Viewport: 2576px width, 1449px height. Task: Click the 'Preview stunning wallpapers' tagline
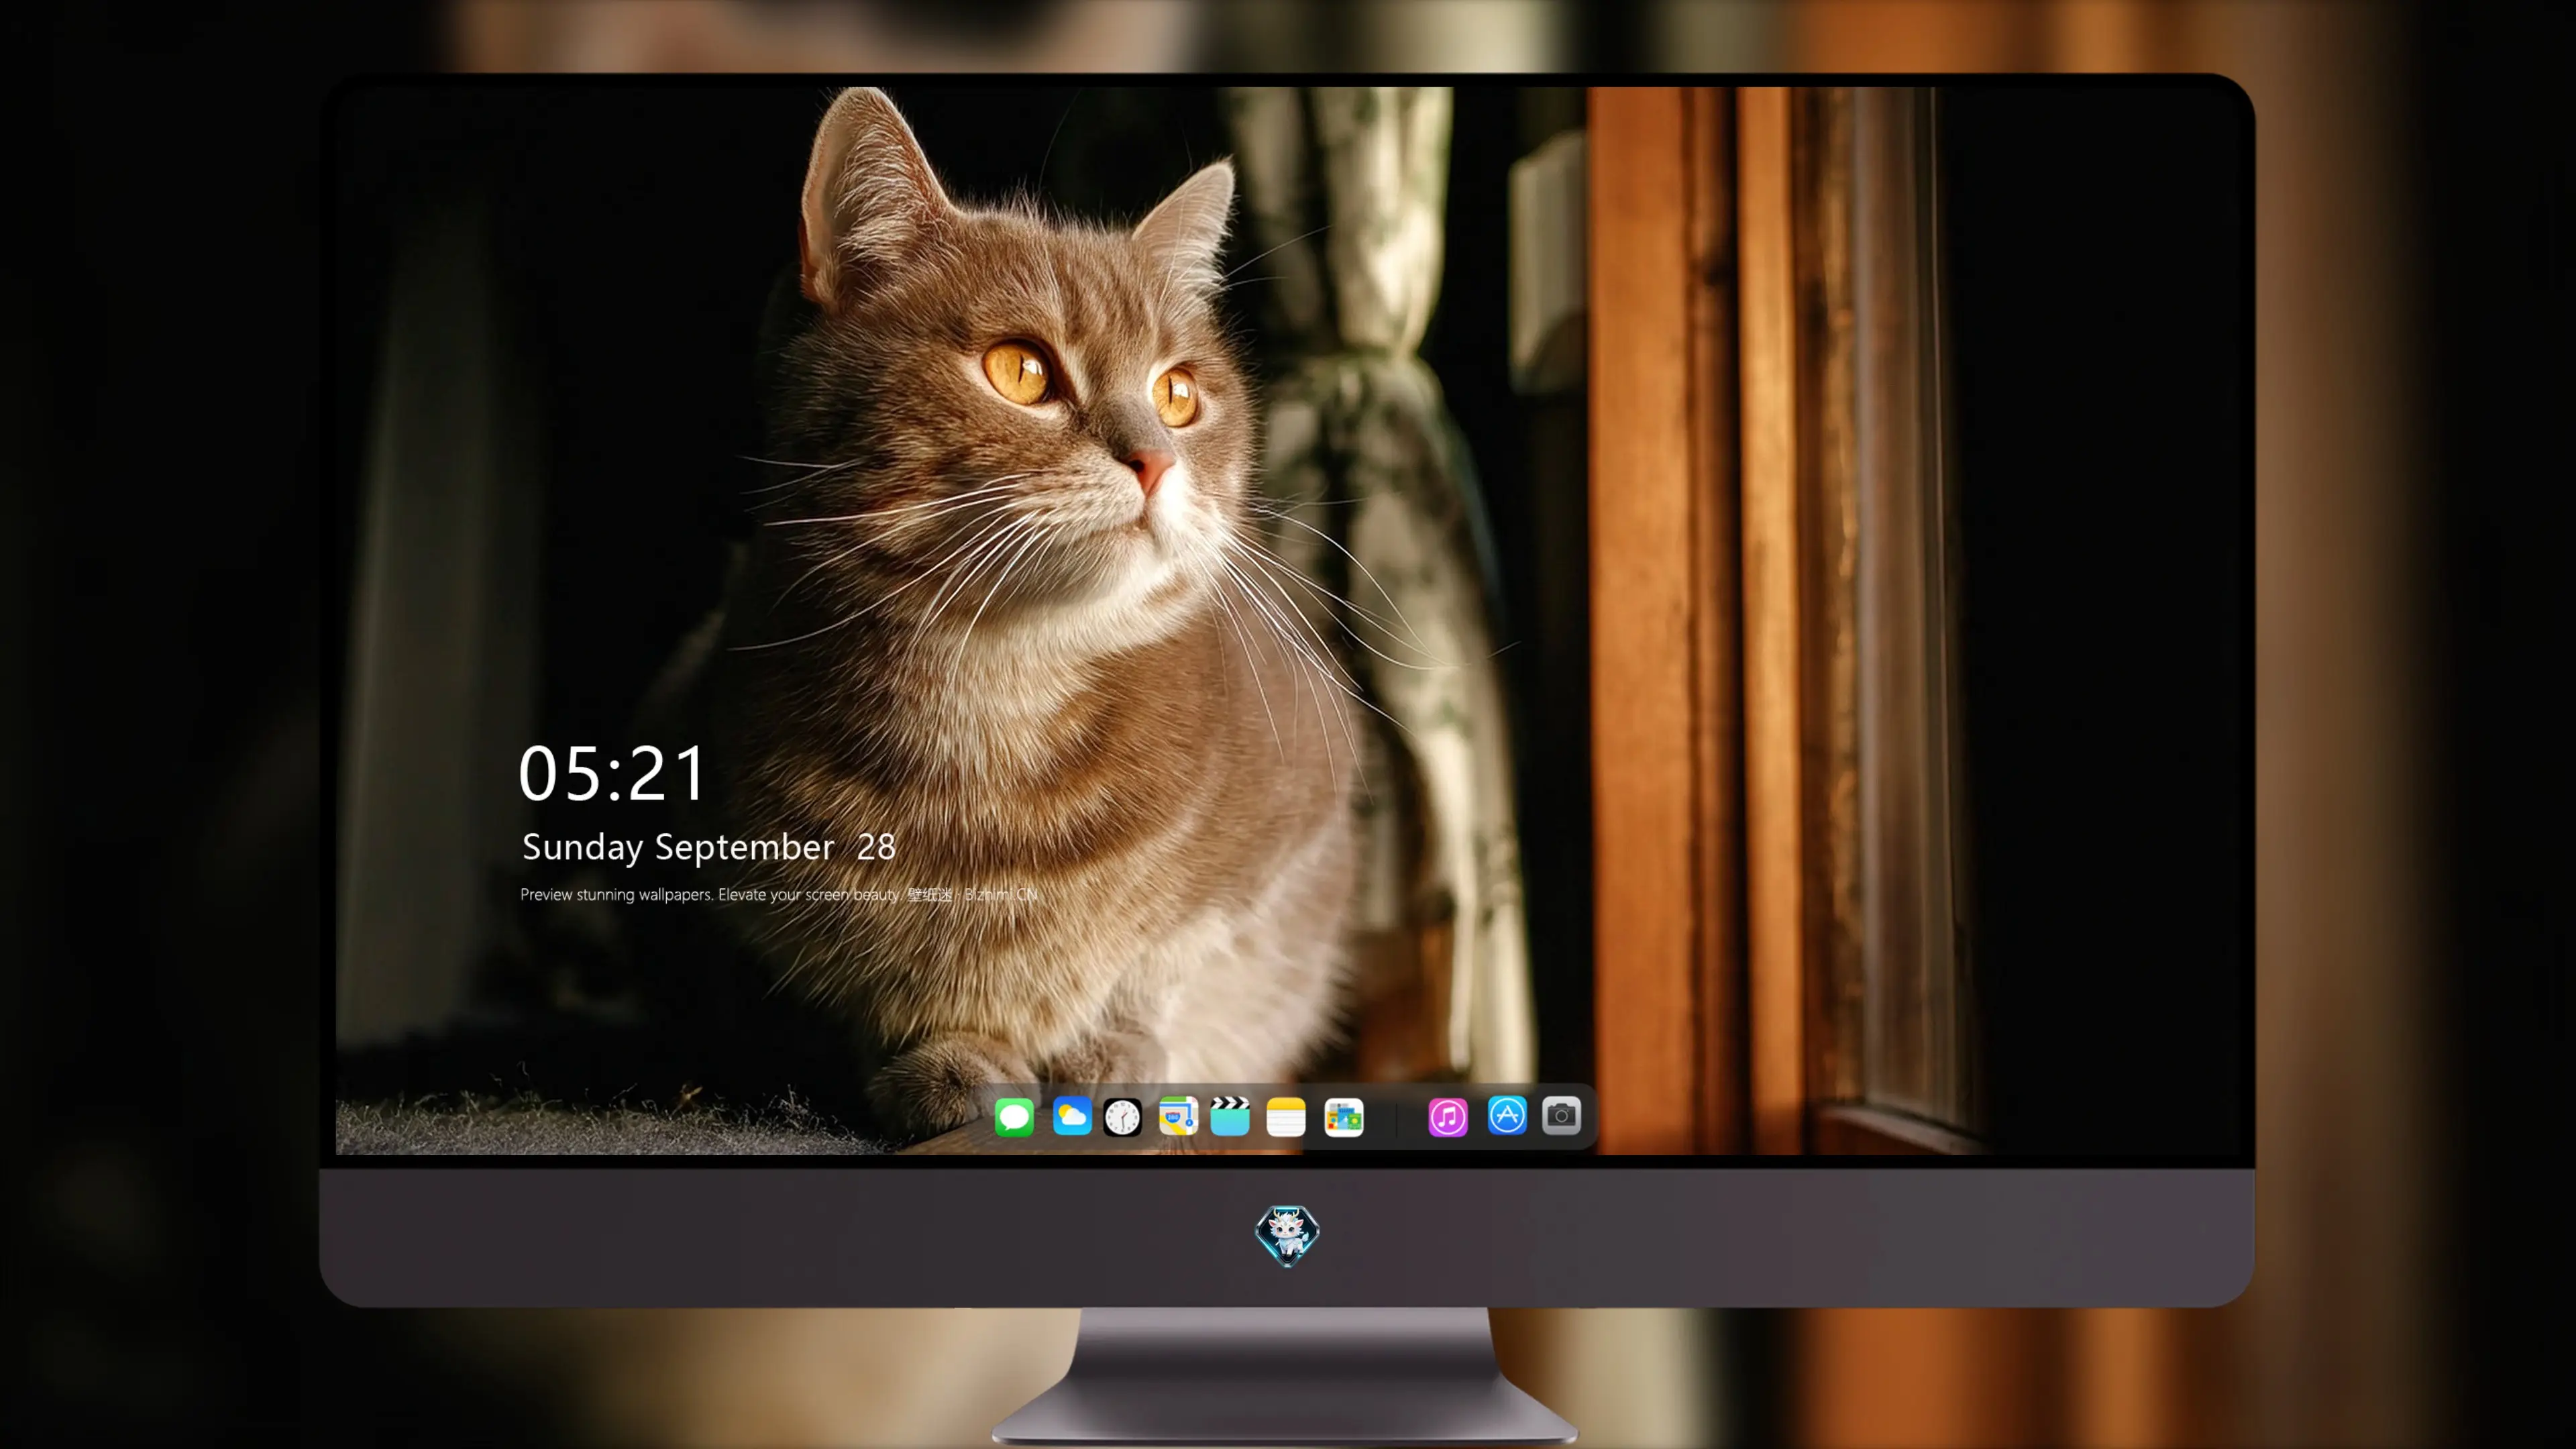pos(778,894)
